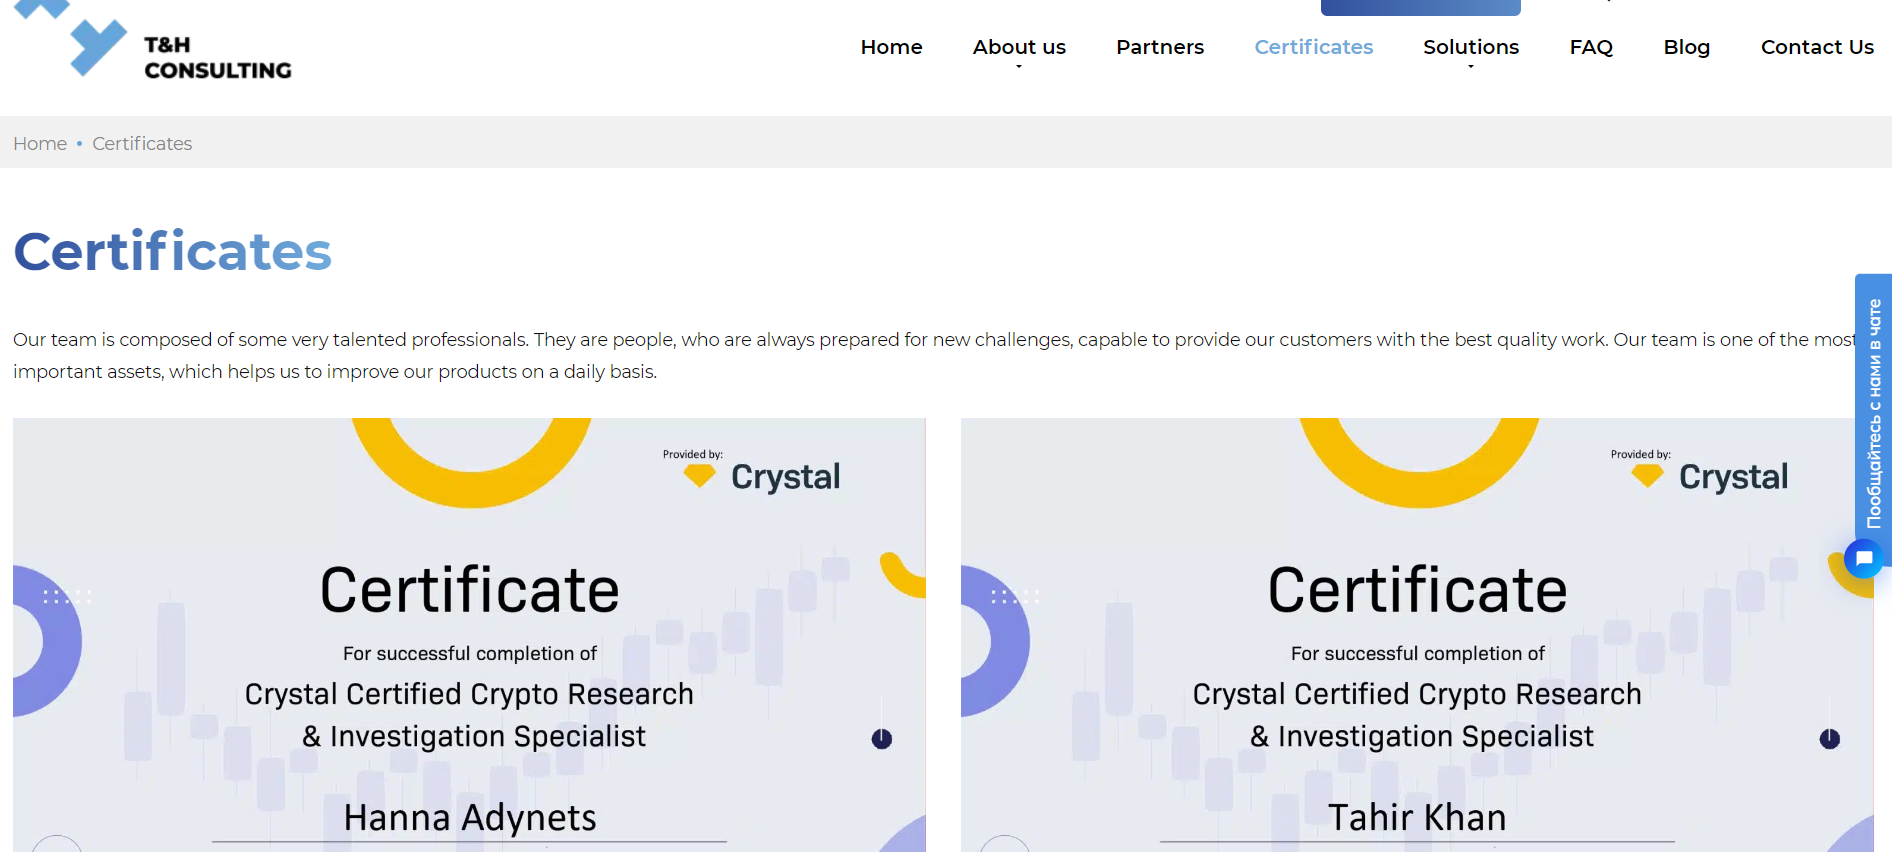
Task: Click the Certificates breadcrumb item
Action: tap(142, 143)
